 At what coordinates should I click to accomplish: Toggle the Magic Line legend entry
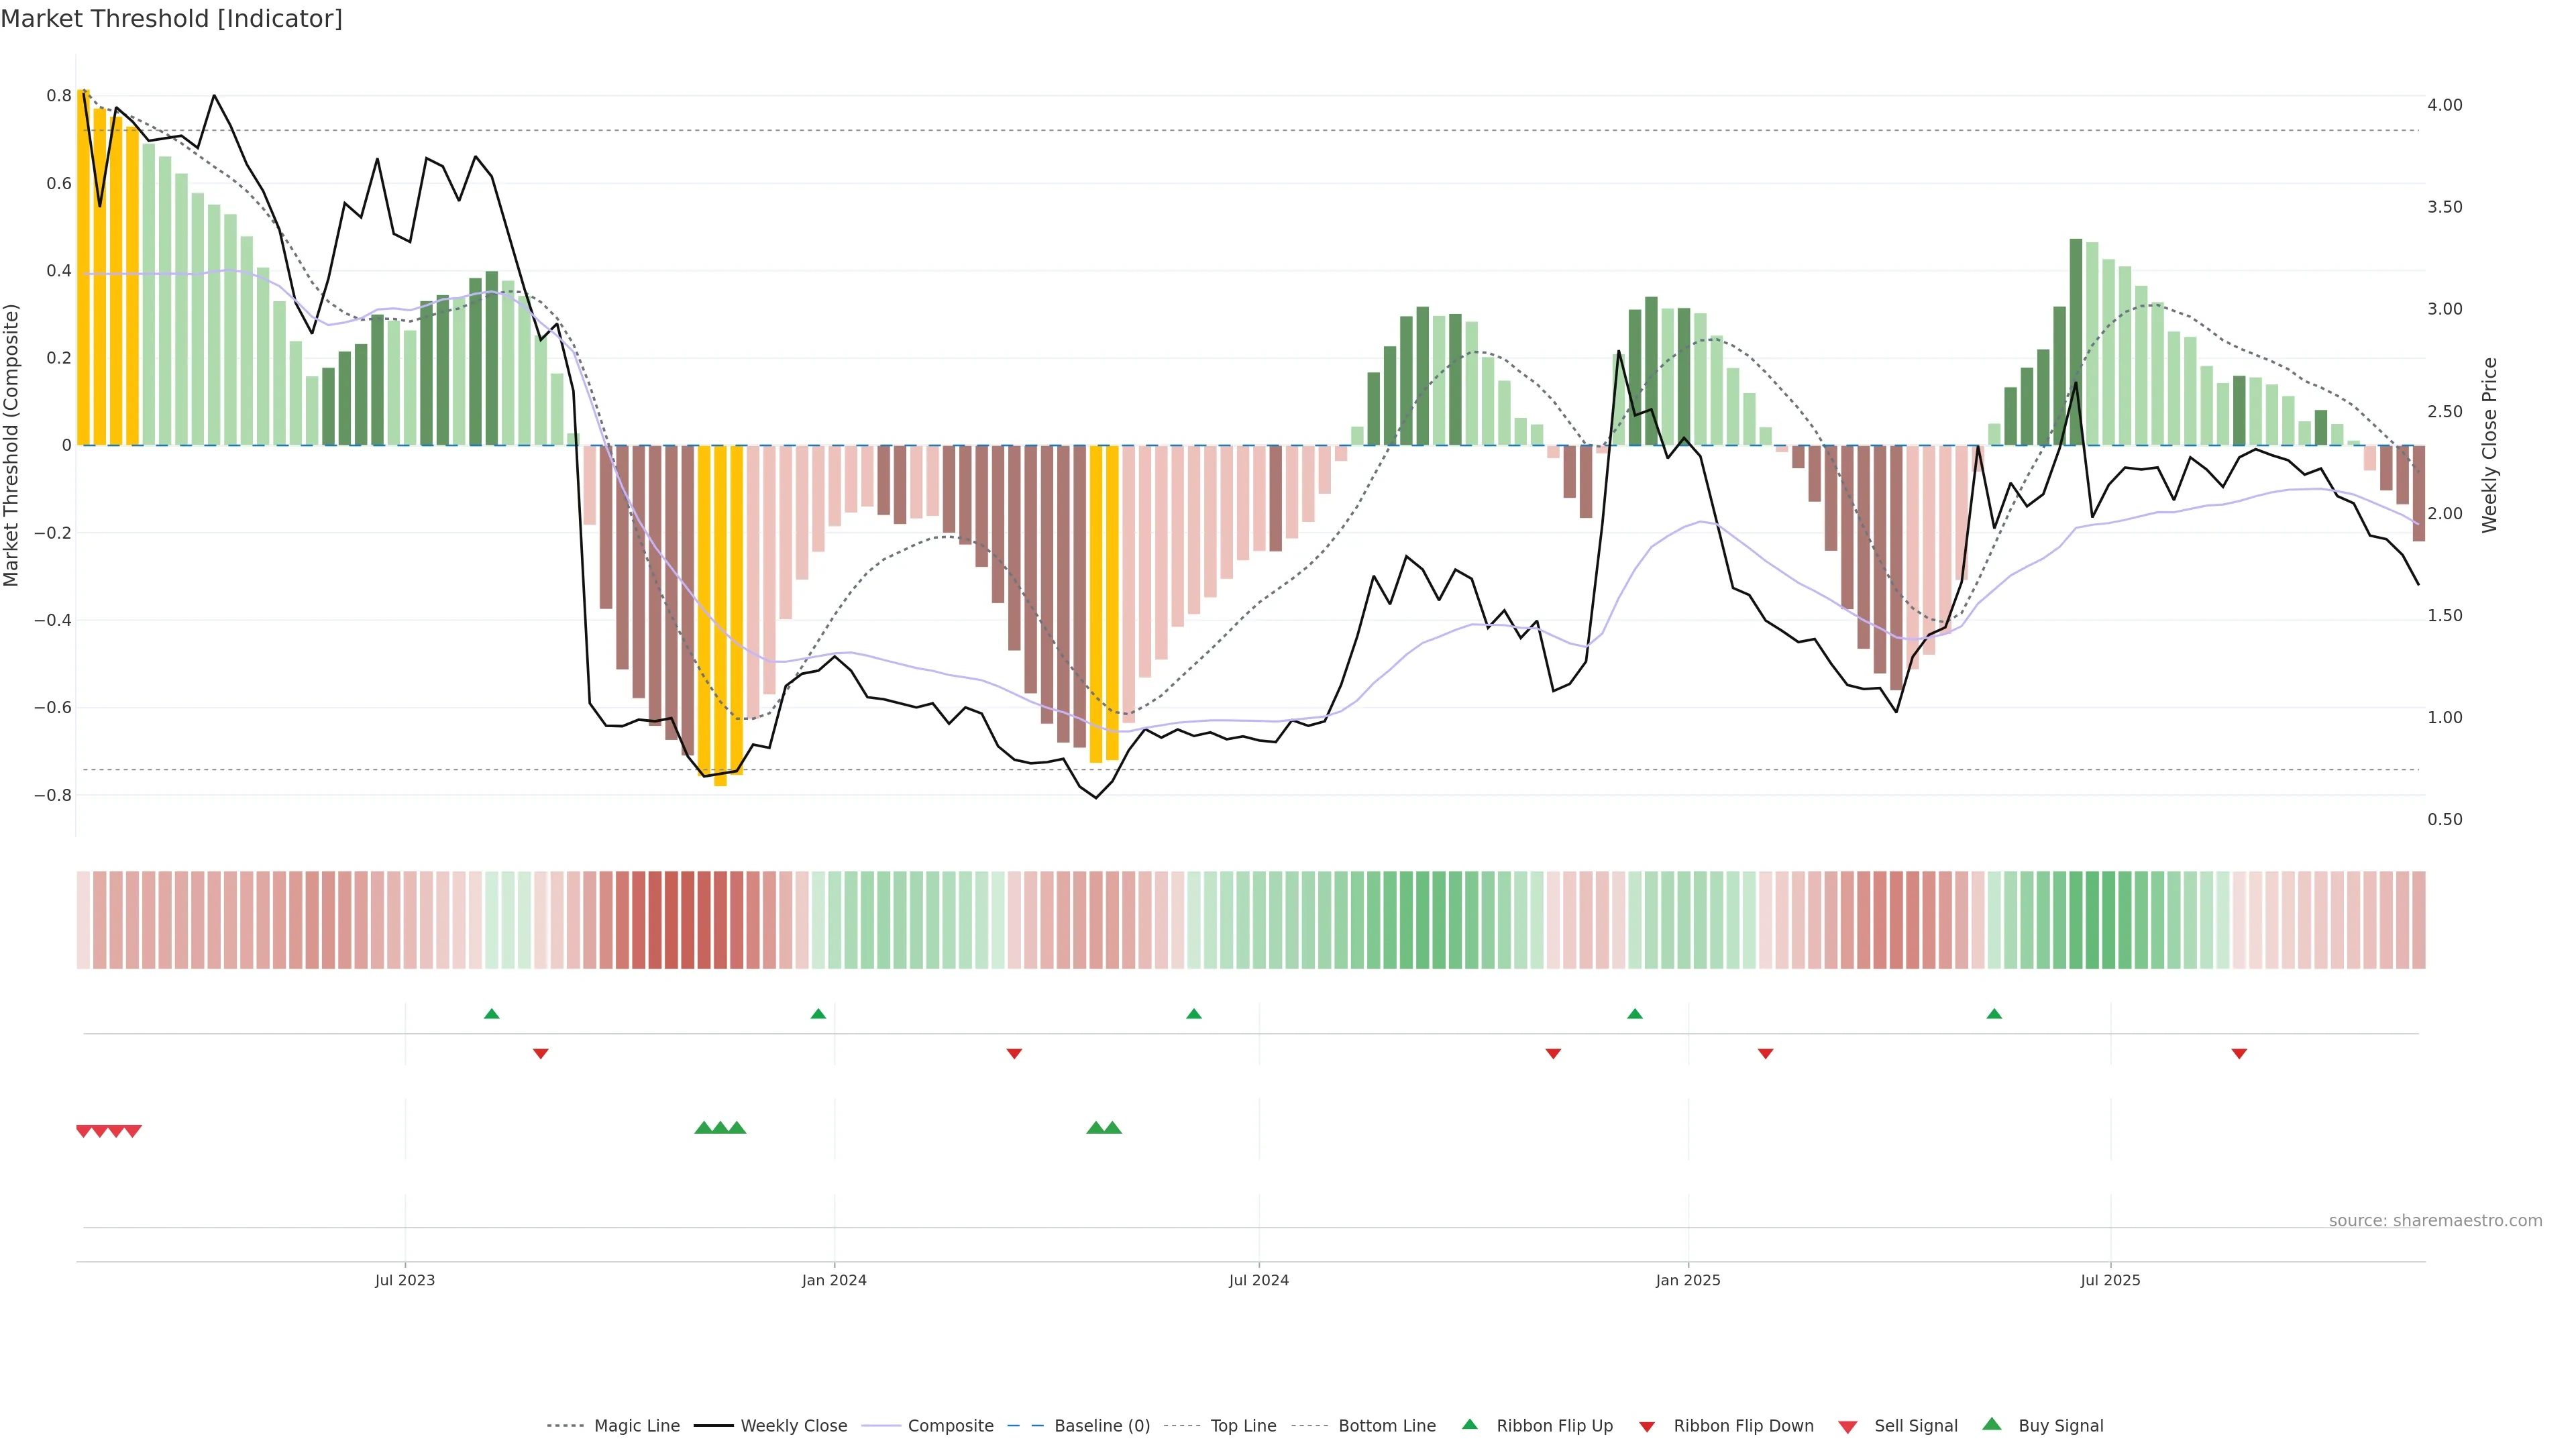coord(636,1426)
